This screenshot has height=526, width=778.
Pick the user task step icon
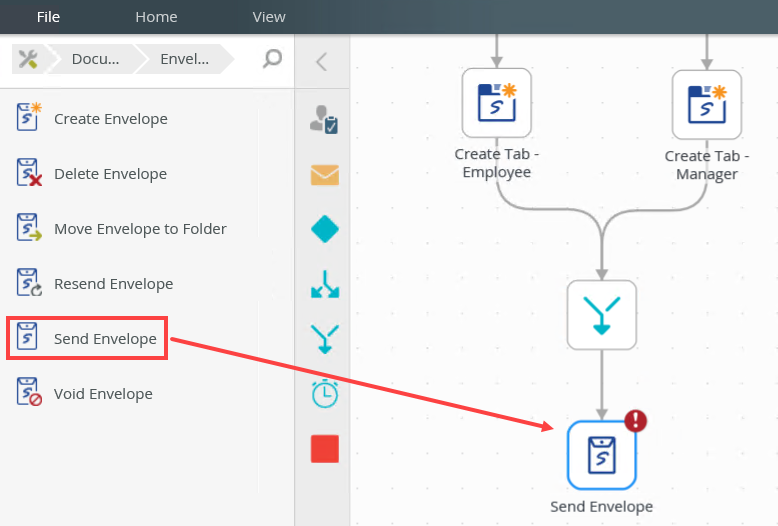point(324,120)
